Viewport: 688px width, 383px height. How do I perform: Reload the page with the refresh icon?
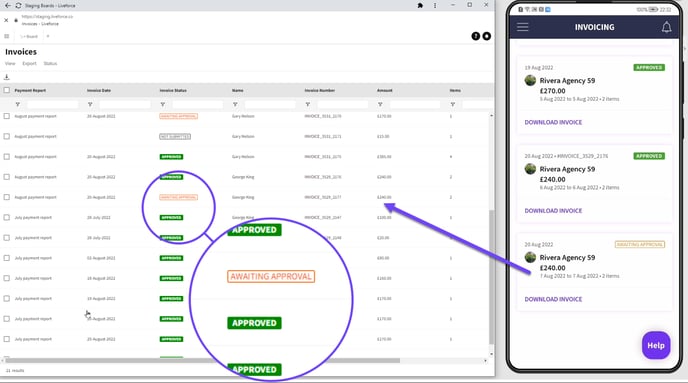(18, 6)
